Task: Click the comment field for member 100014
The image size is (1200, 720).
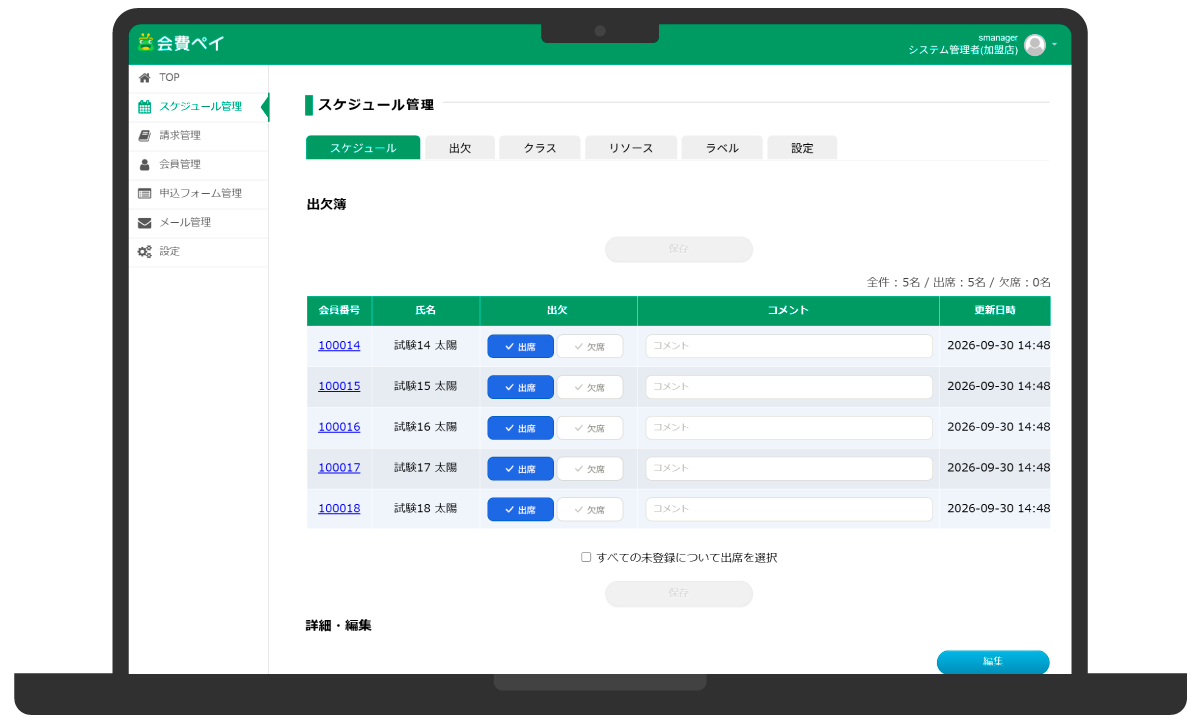Action: [789, 346]
